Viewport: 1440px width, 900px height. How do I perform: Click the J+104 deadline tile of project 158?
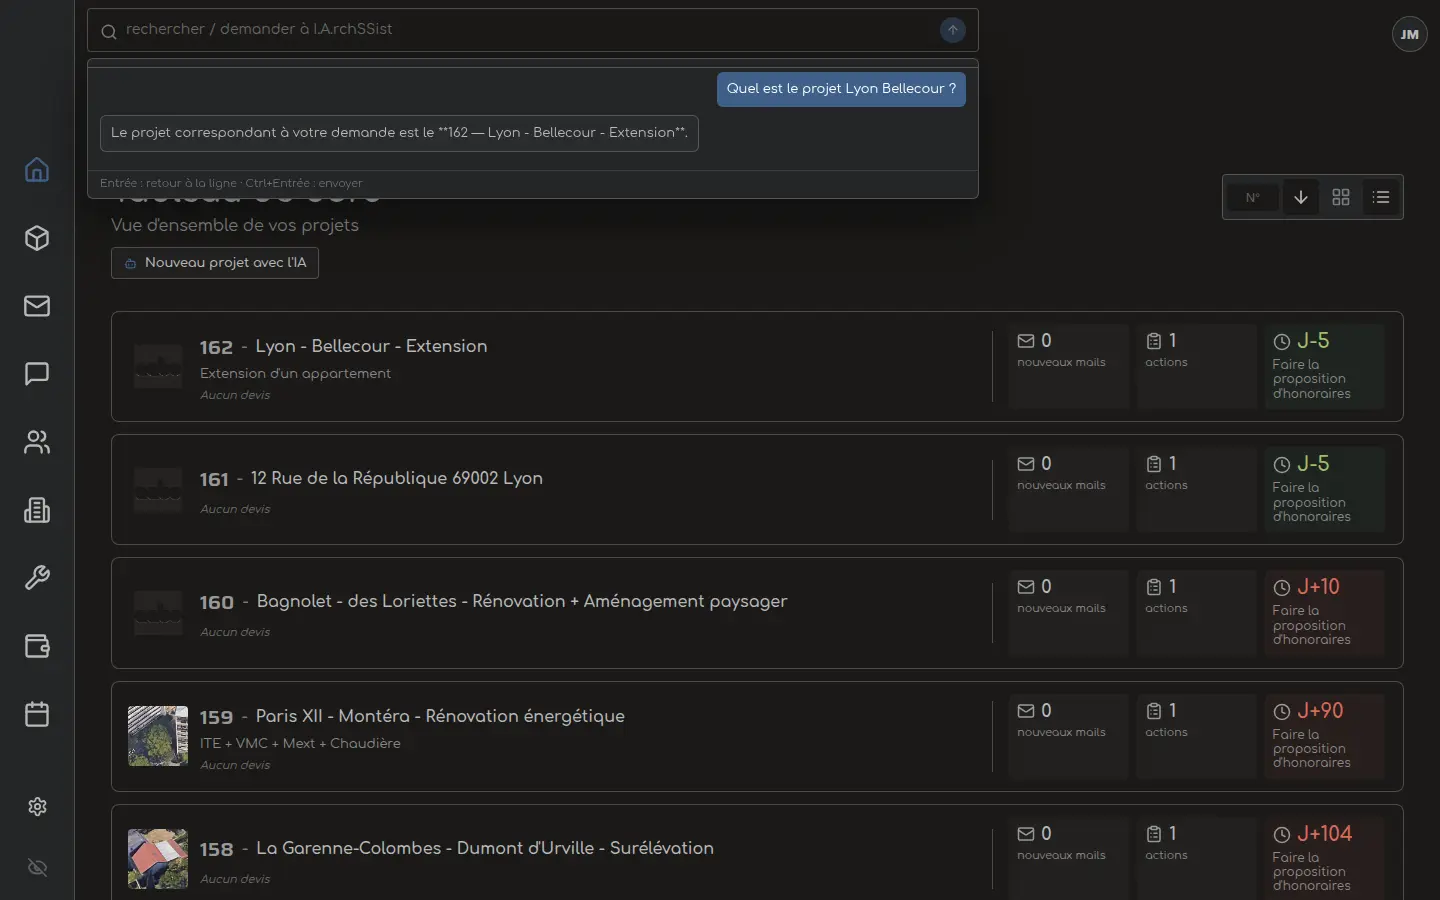[x=1325, y=858]
